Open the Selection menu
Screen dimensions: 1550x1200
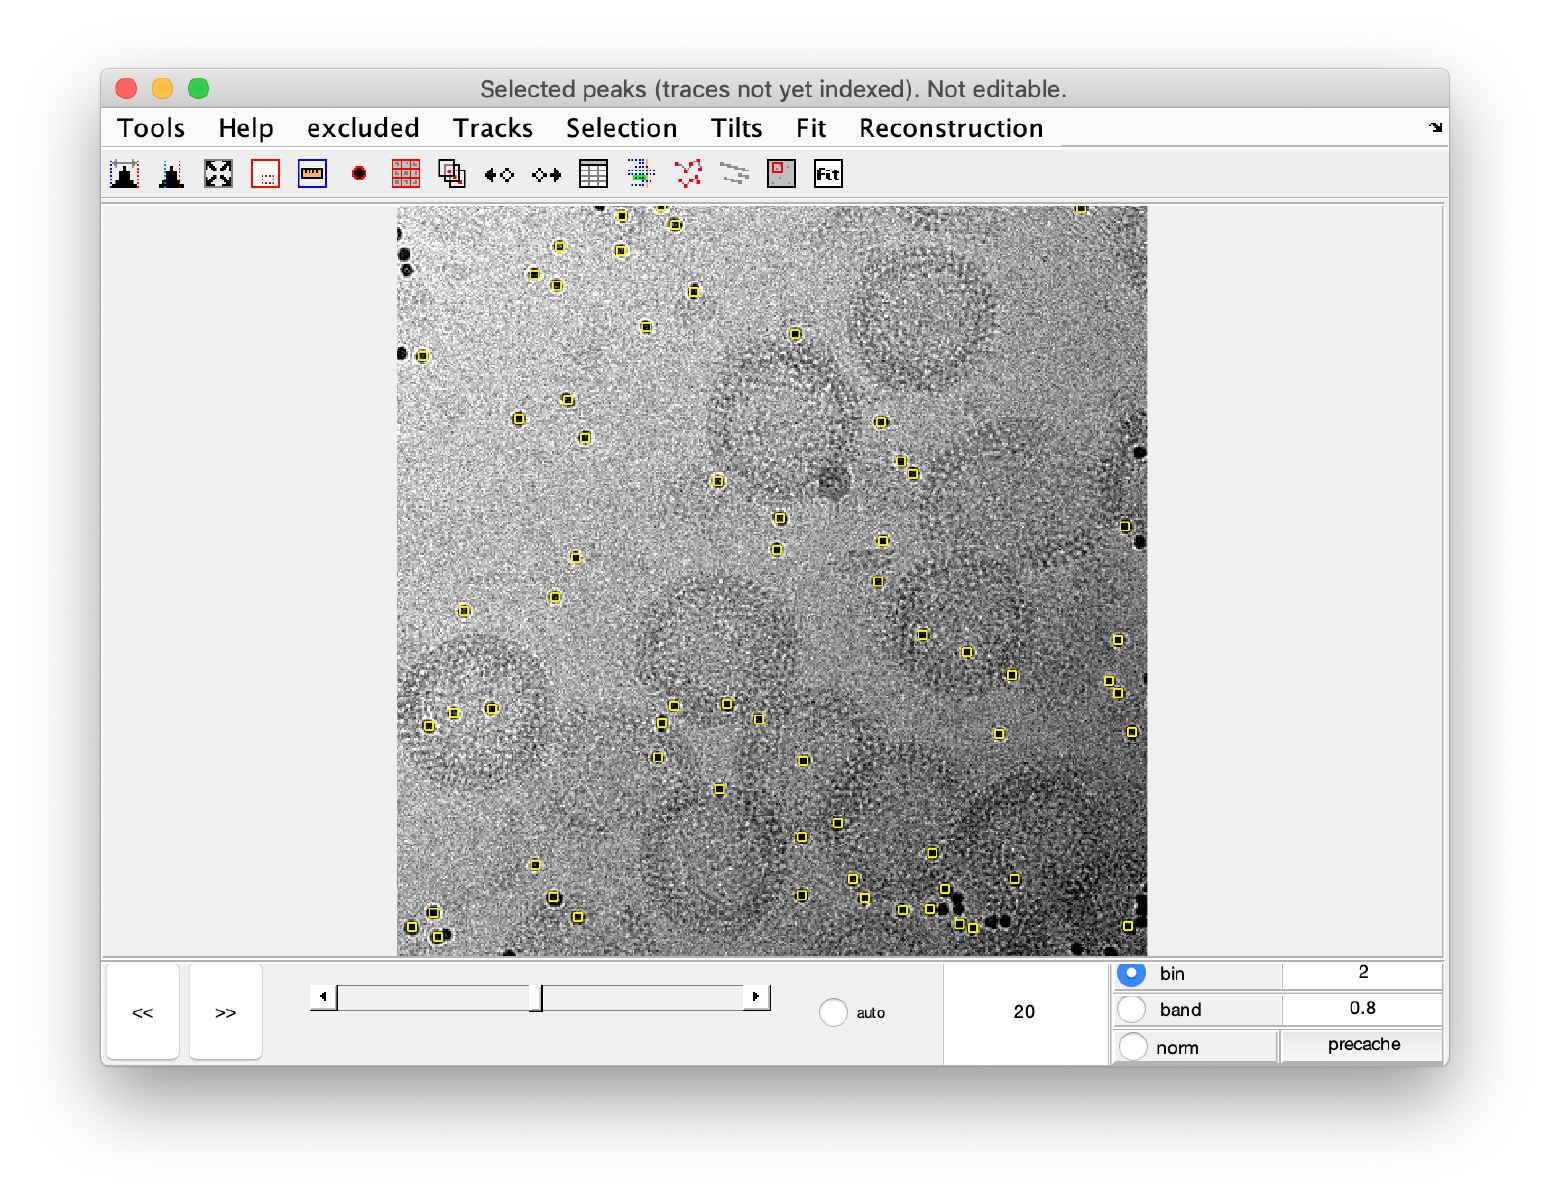(x=621, y=128)
